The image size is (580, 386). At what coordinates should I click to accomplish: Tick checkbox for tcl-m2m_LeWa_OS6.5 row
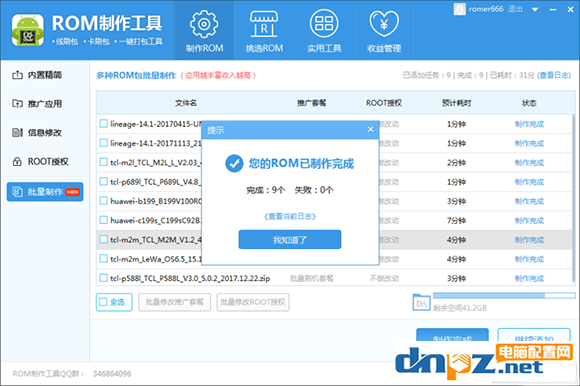103,258
